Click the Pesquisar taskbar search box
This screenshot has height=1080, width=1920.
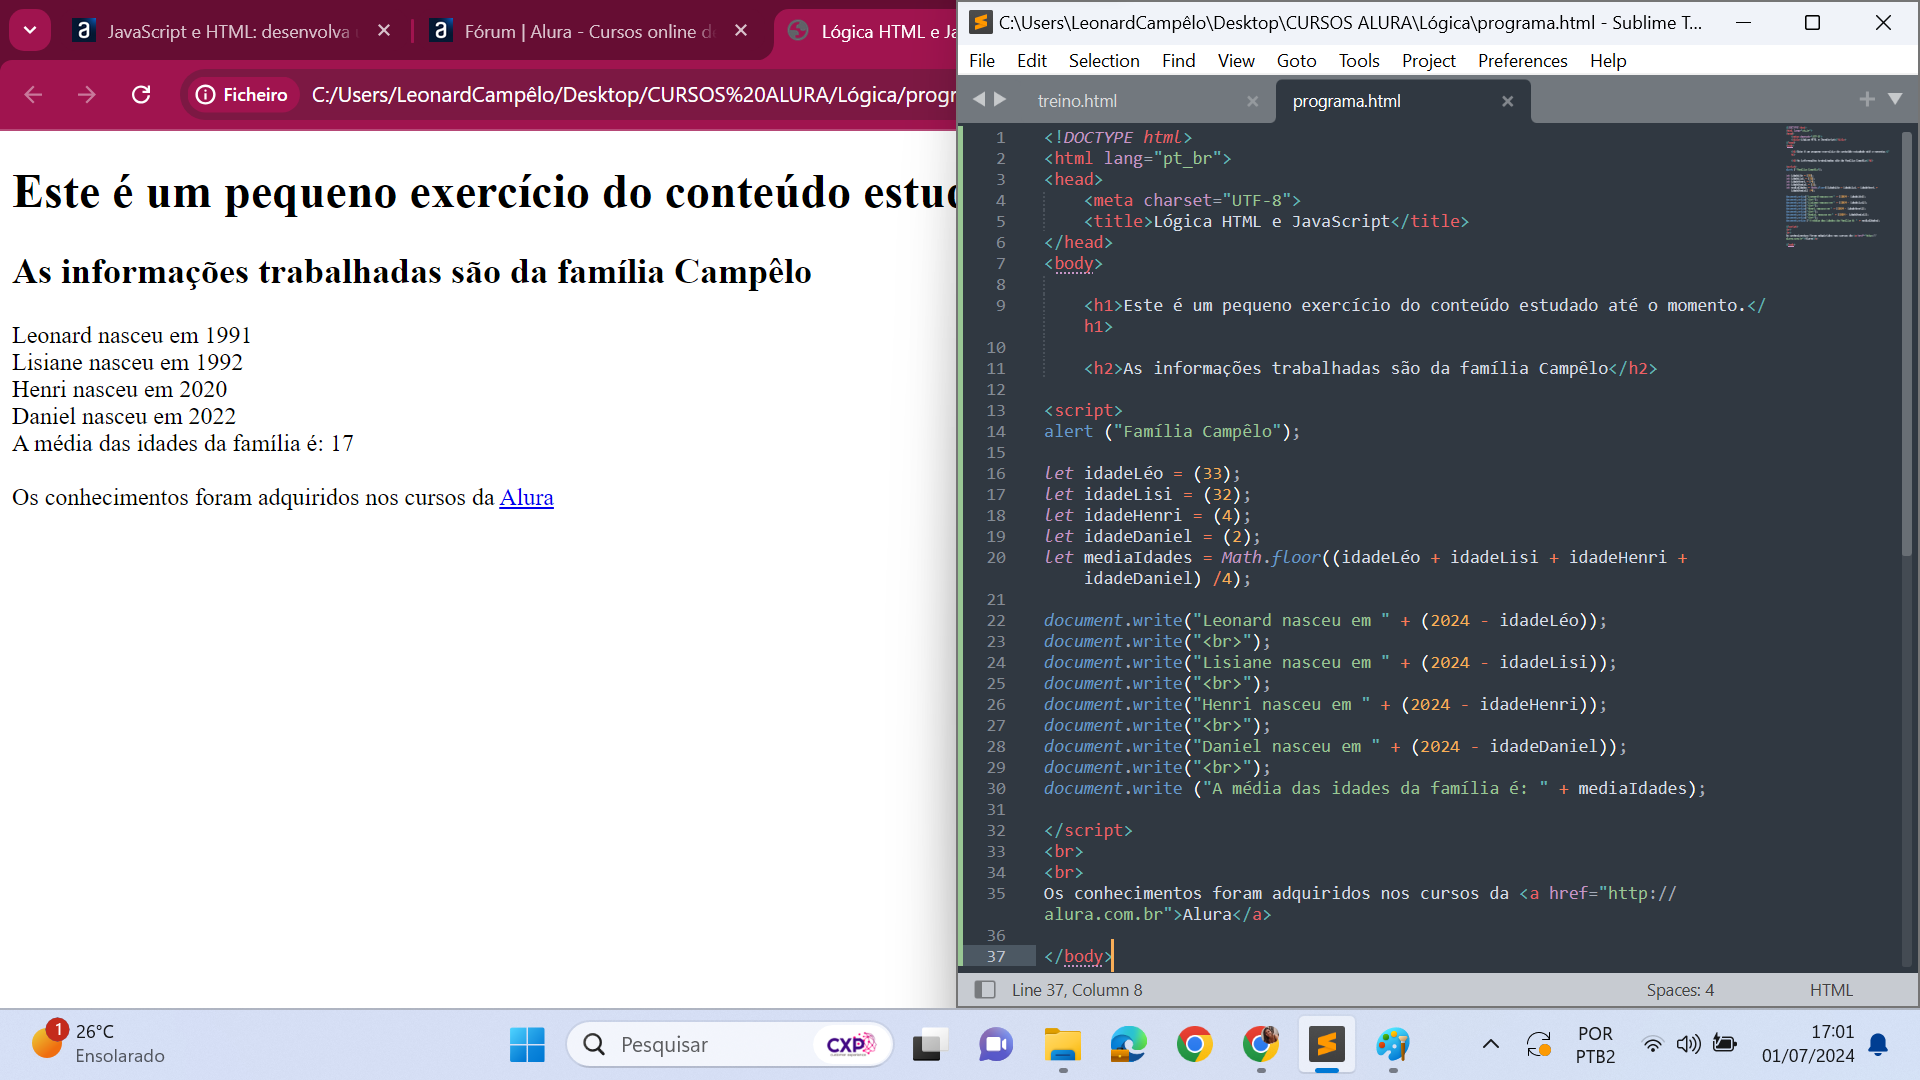coord(729,1045)
